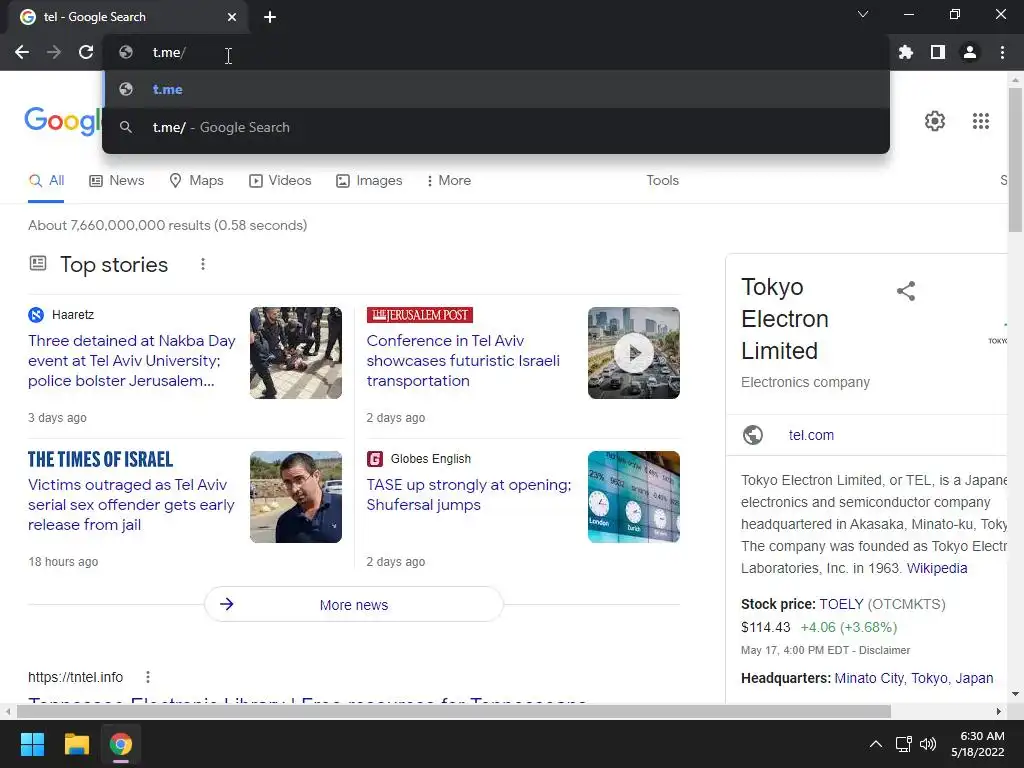Open search Tools
1024x768 pixels.
[x=662, y=180]
